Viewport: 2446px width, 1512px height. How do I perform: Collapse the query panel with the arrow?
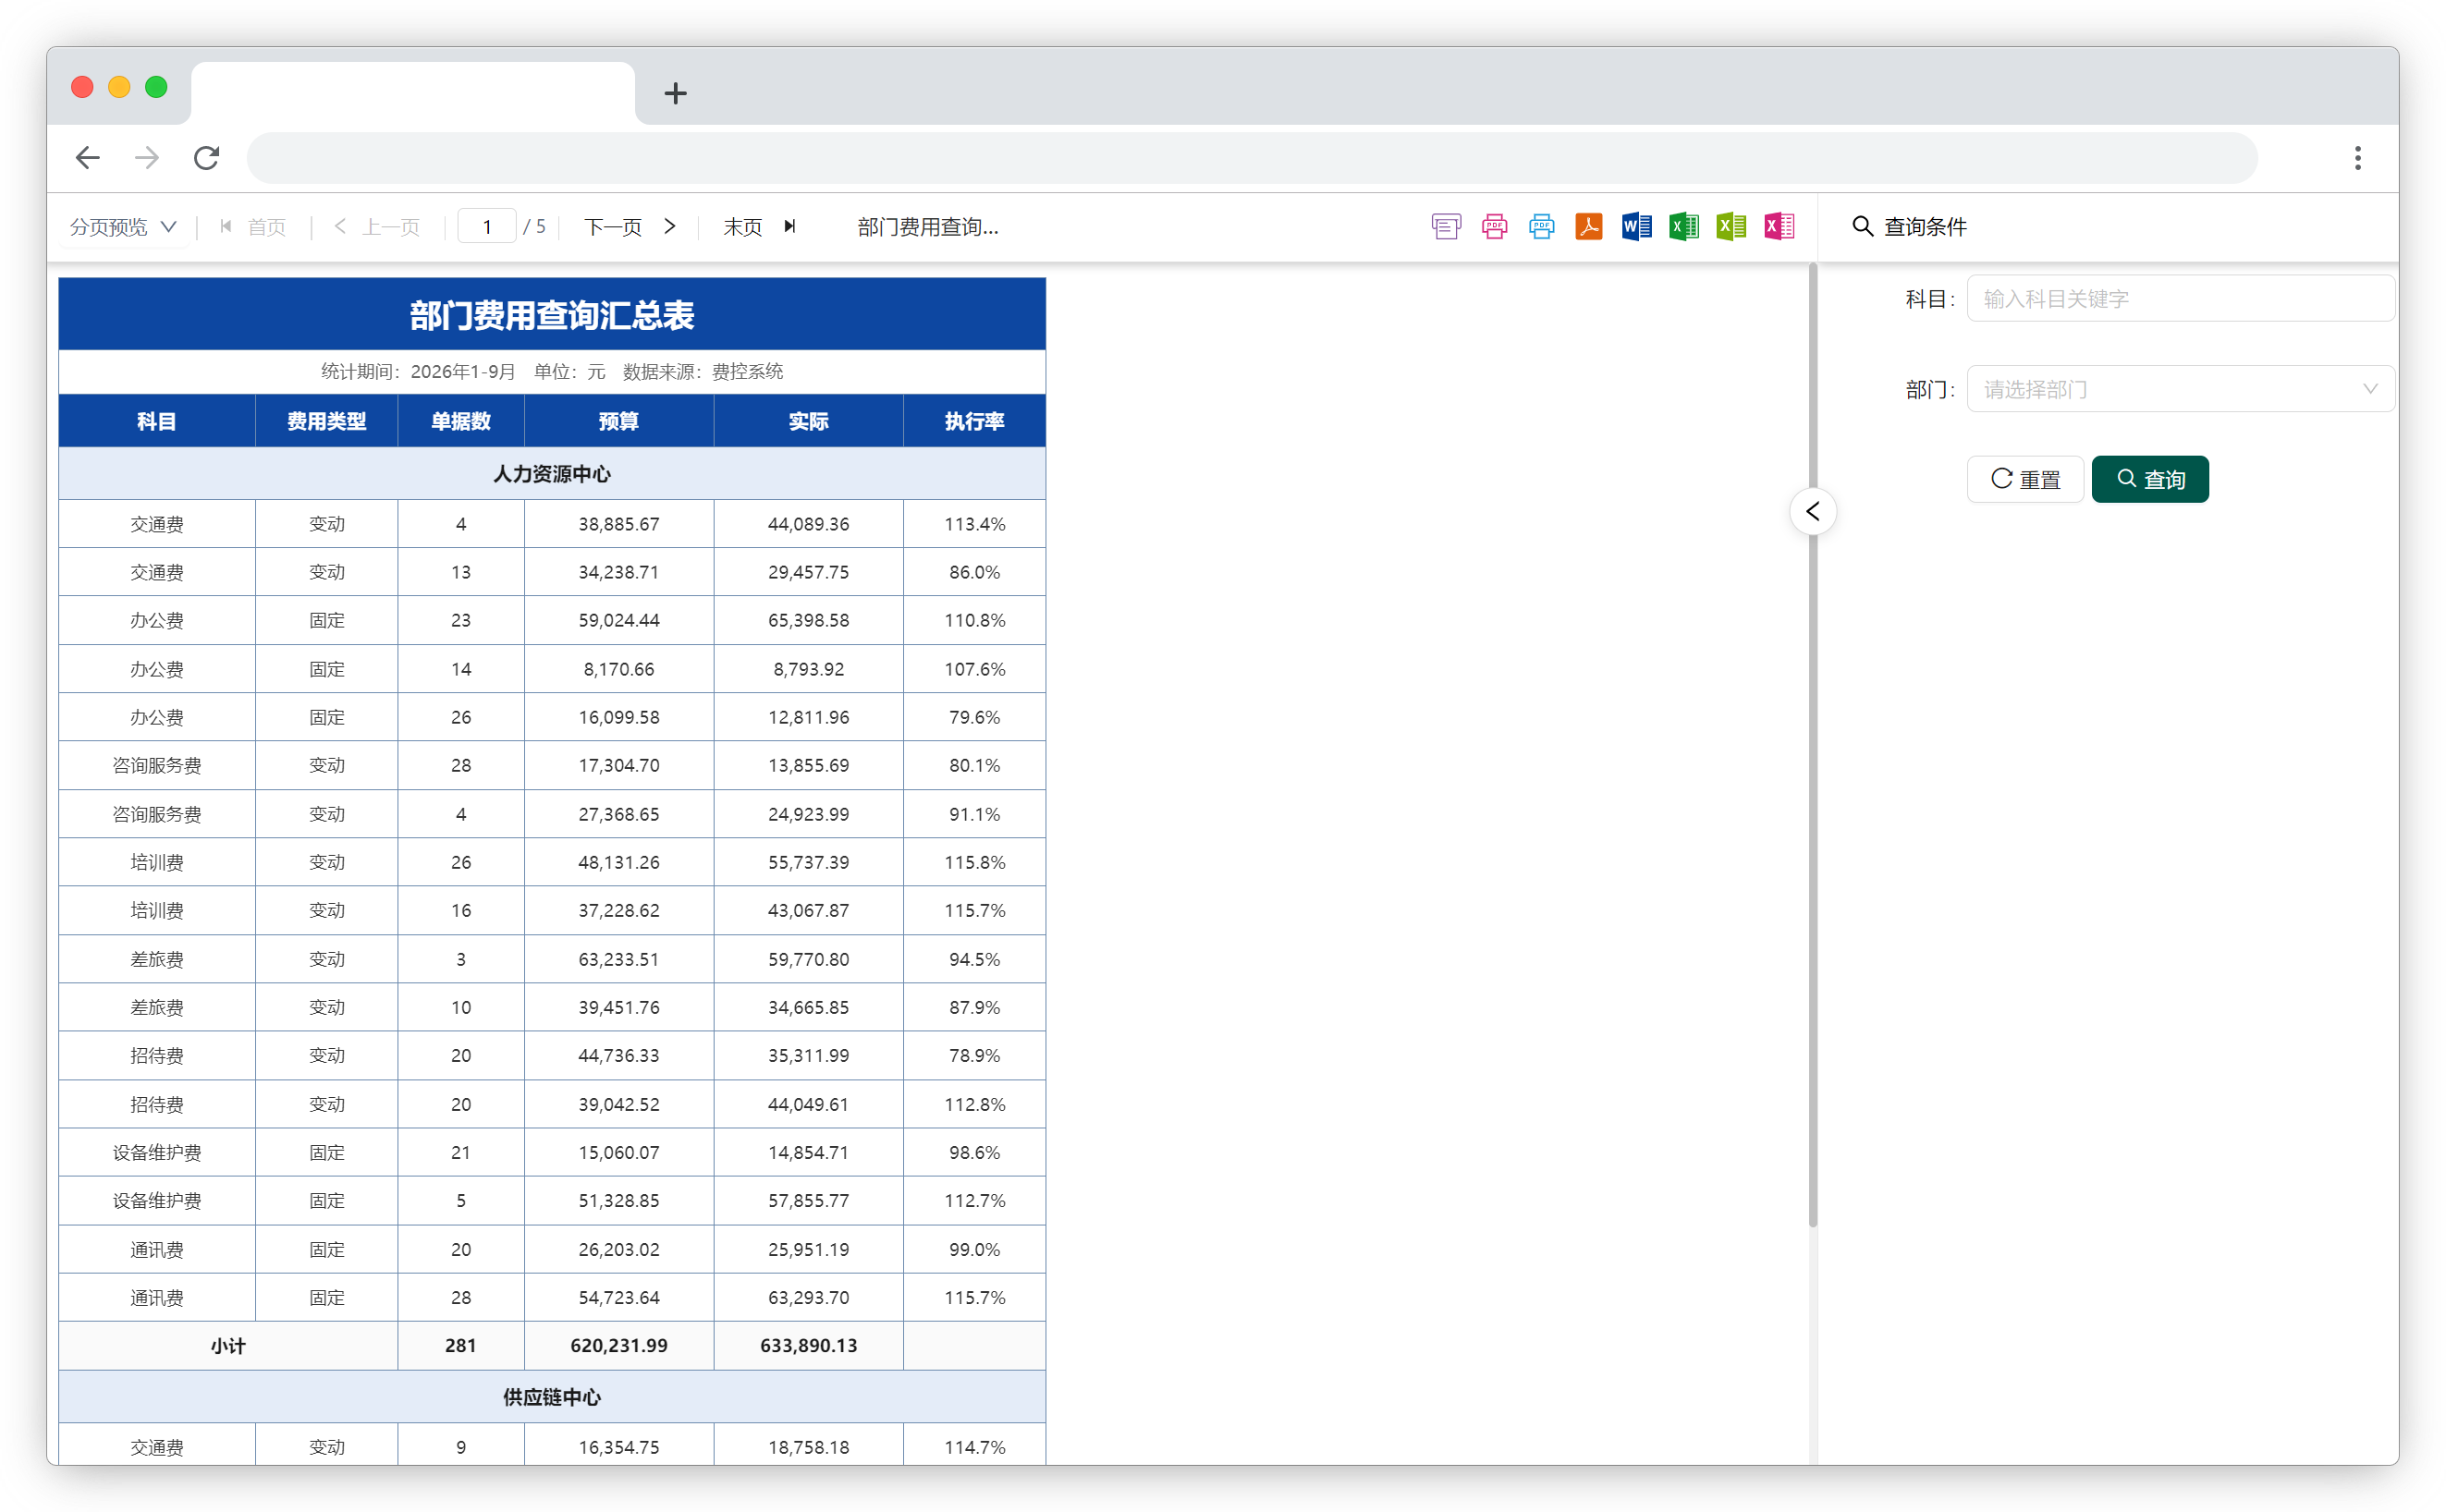point(1812,511)
